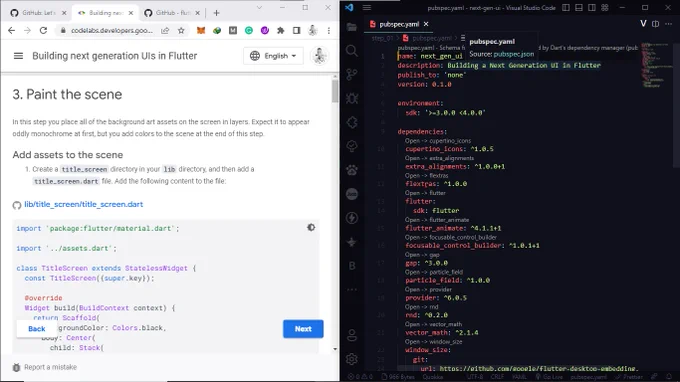680x382 pixels.
Task: Open VS Code Accounts icon
Action: pos(352,335)
